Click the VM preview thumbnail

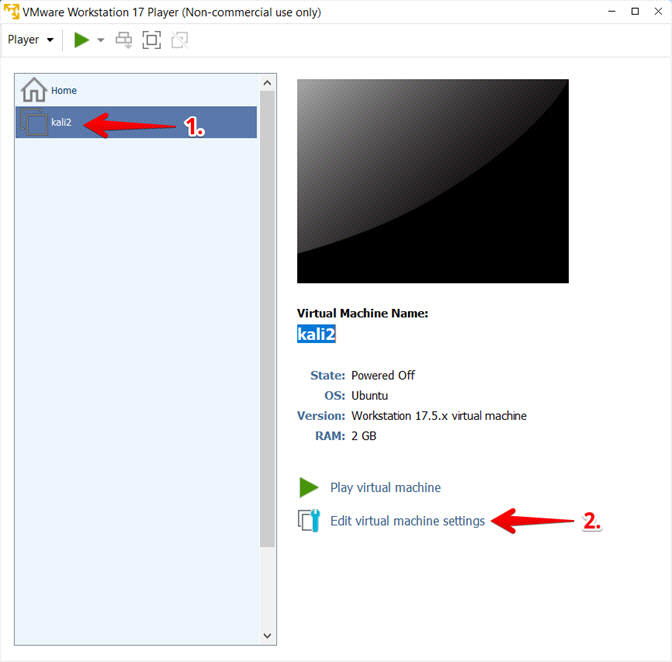click(433, 181)
